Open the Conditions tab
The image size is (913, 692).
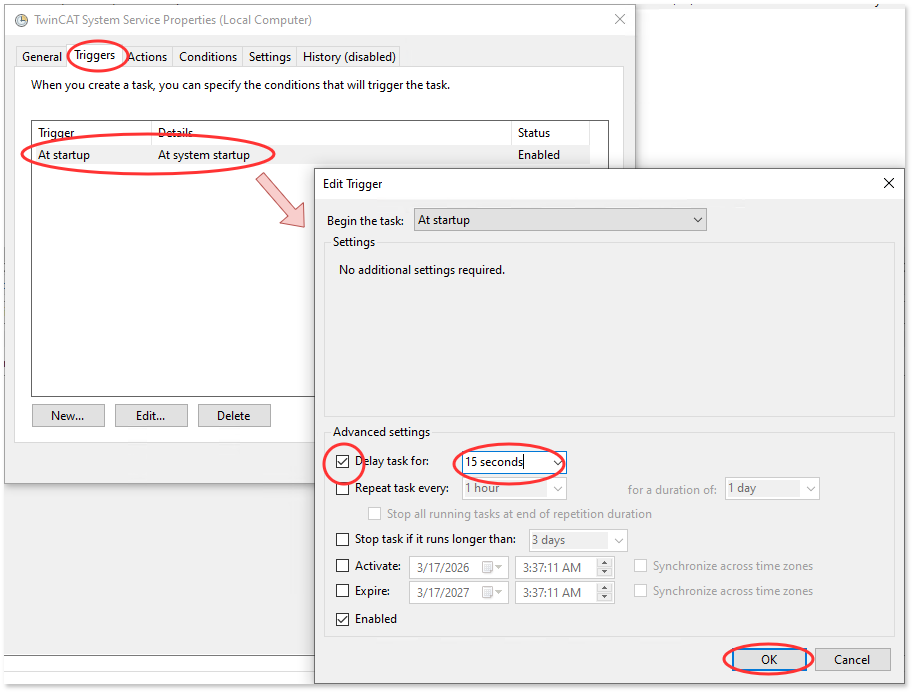pyautogui.click(x=208, y=57)
